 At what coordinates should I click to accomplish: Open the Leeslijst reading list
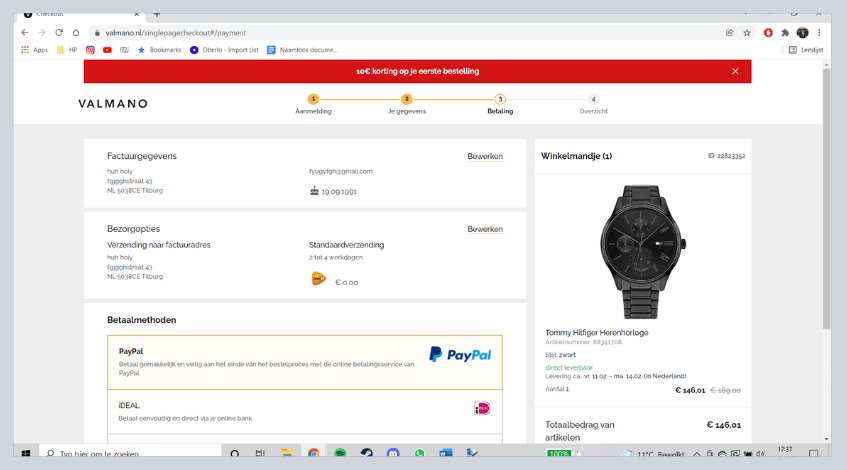click(806, 50)
